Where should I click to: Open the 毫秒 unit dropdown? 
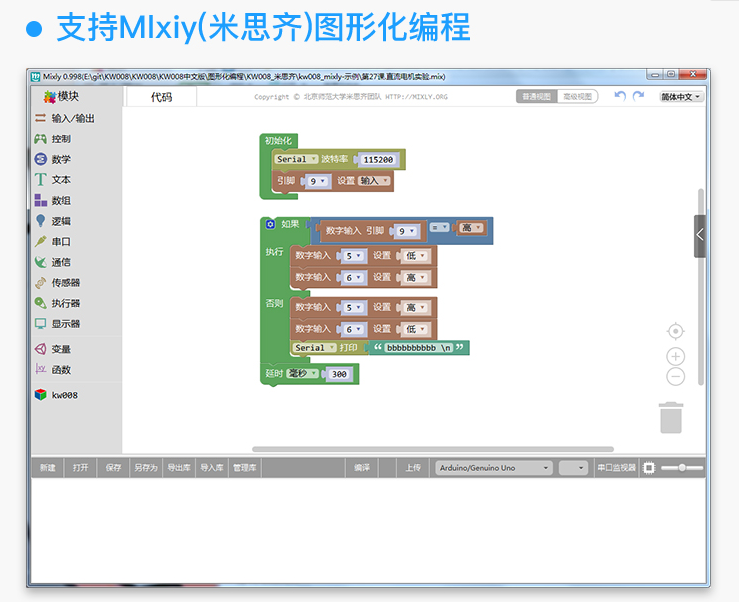[x=302, y=373]
